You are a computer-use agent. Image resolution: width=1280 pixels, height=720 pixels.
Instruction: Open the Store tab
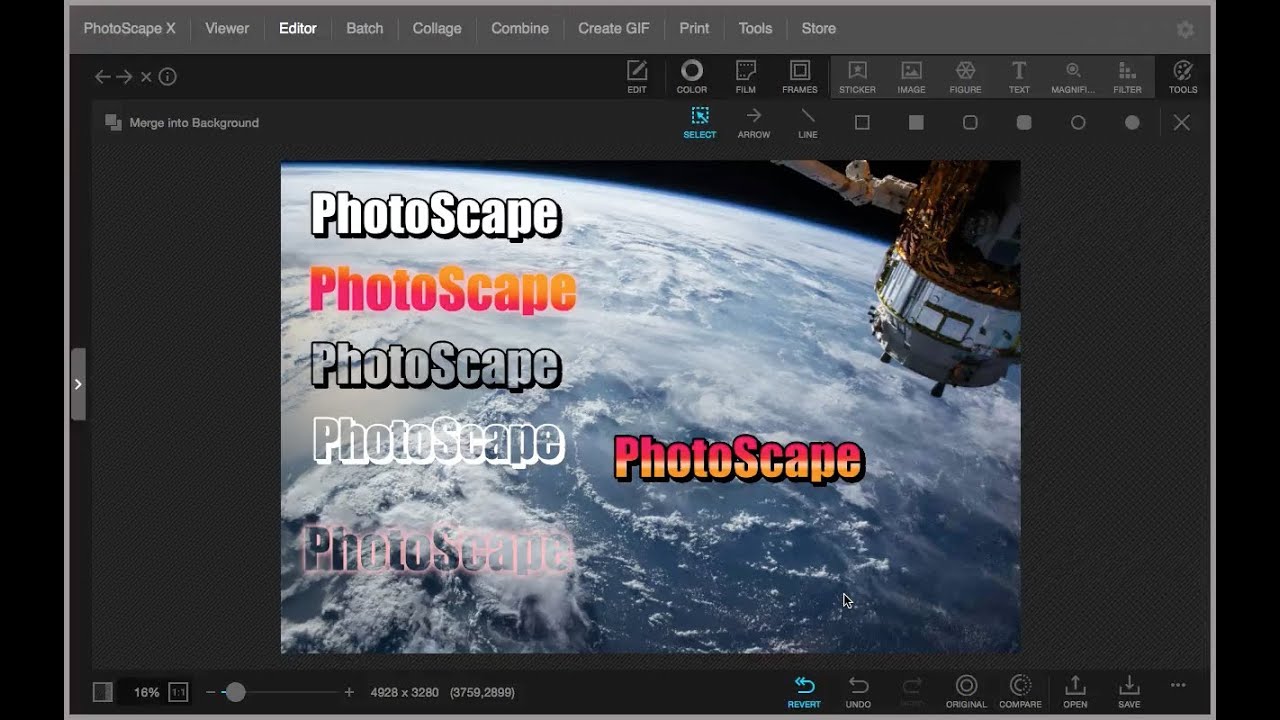point(818,28)
